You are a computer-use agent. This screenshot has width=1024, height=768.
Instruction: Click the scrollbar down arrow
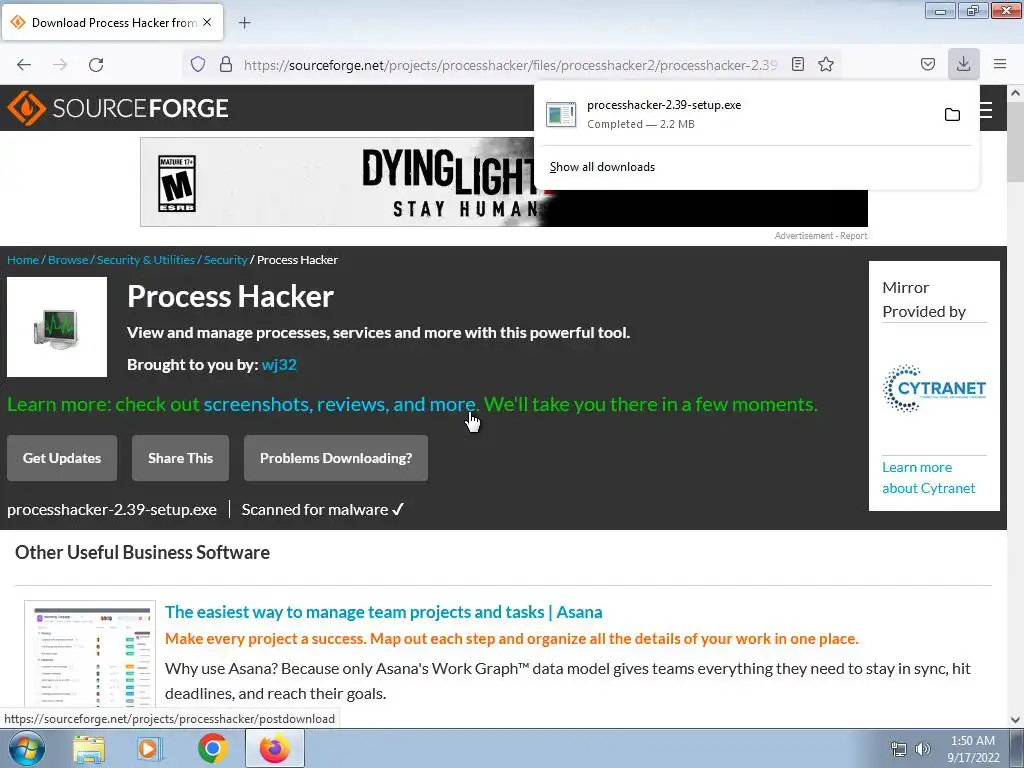1015,720
